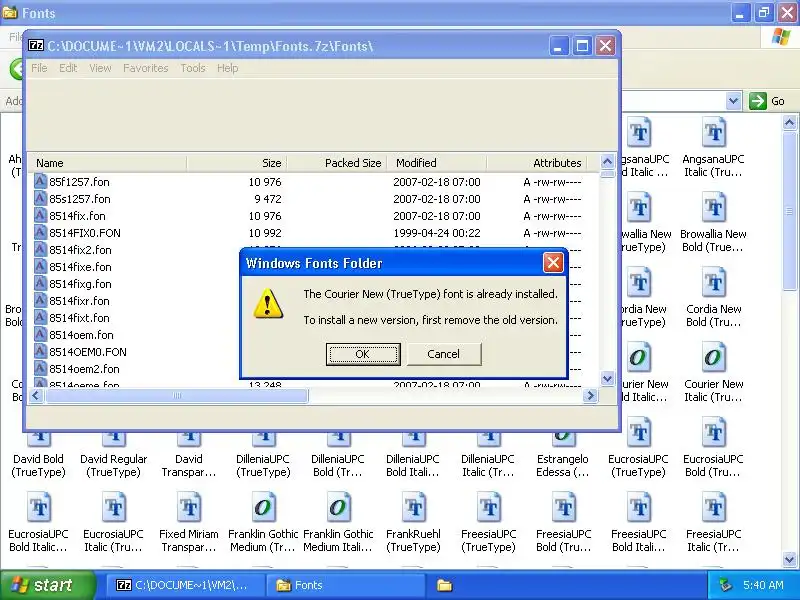The image size is (800, 600).
Task: Select FreesiaUPC Bold Italic font icon
Action: [638, 508]
